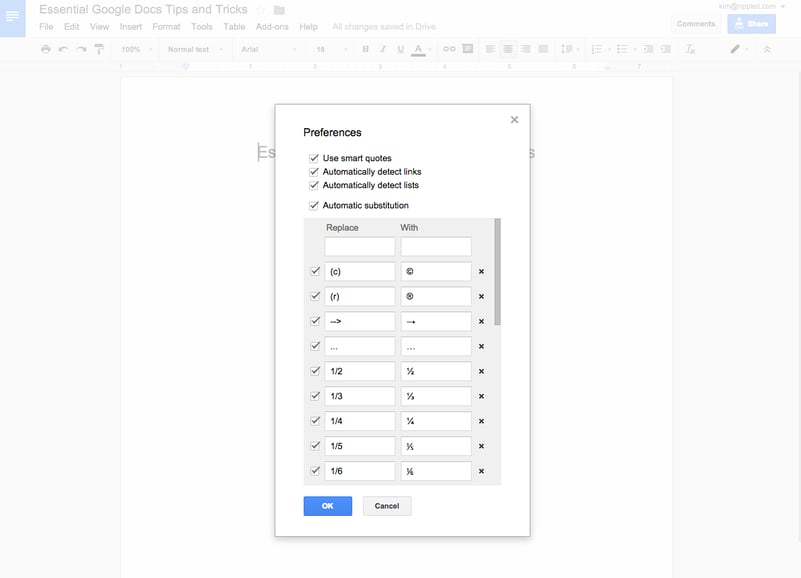Open the Format menu
Image resolution: width=801 pixels, height=578 pixels.
166,27
